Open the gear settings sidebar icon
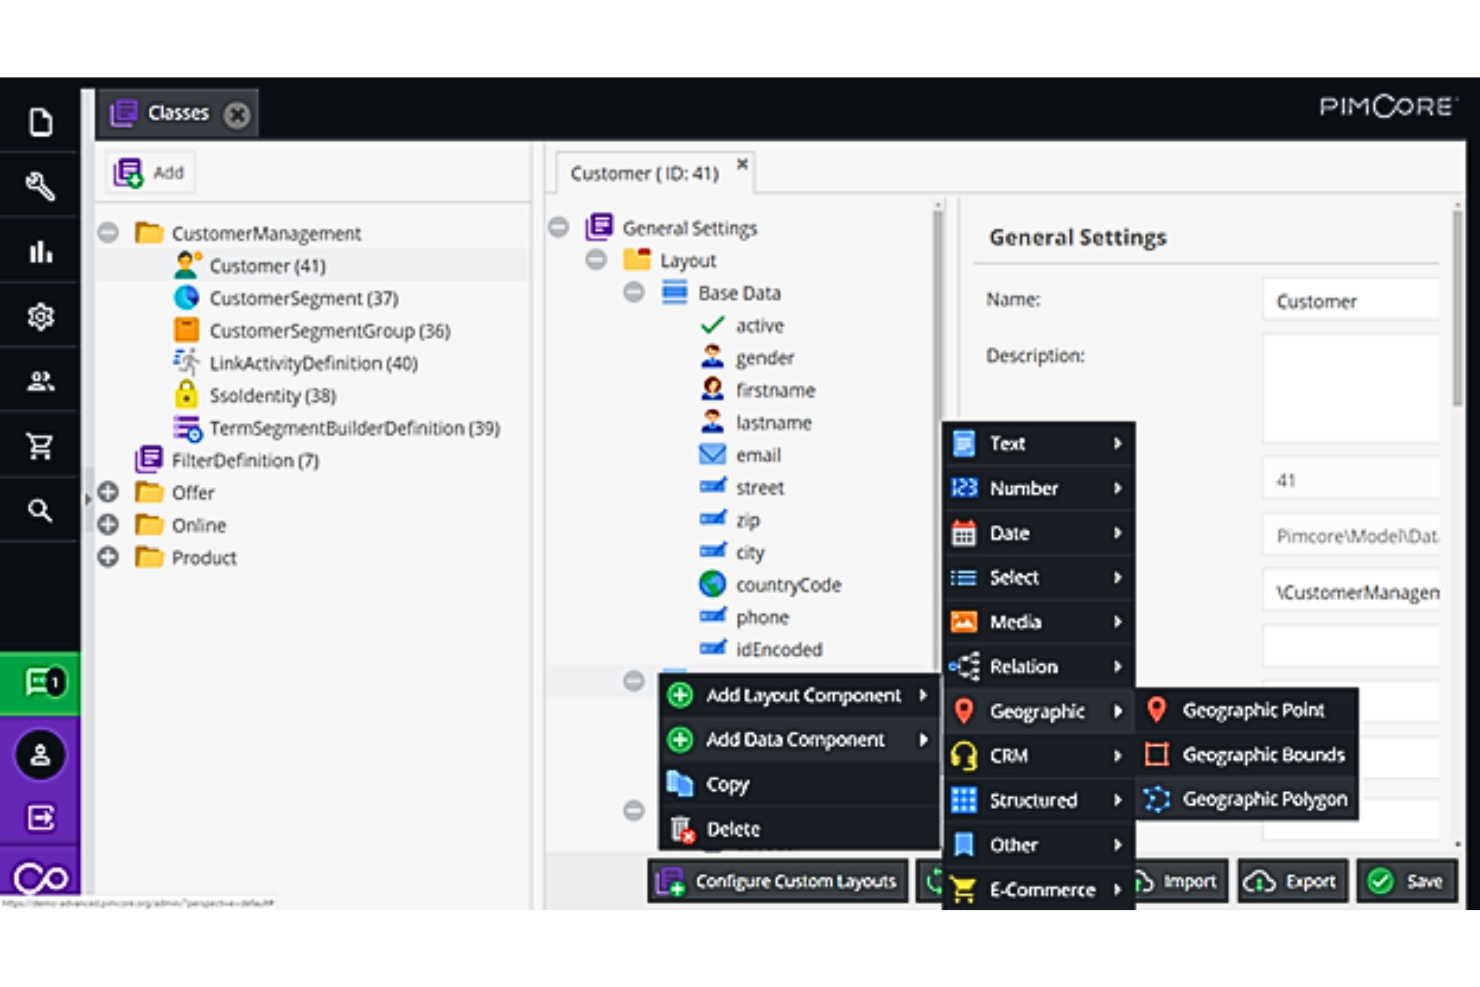 coord(40,316)
